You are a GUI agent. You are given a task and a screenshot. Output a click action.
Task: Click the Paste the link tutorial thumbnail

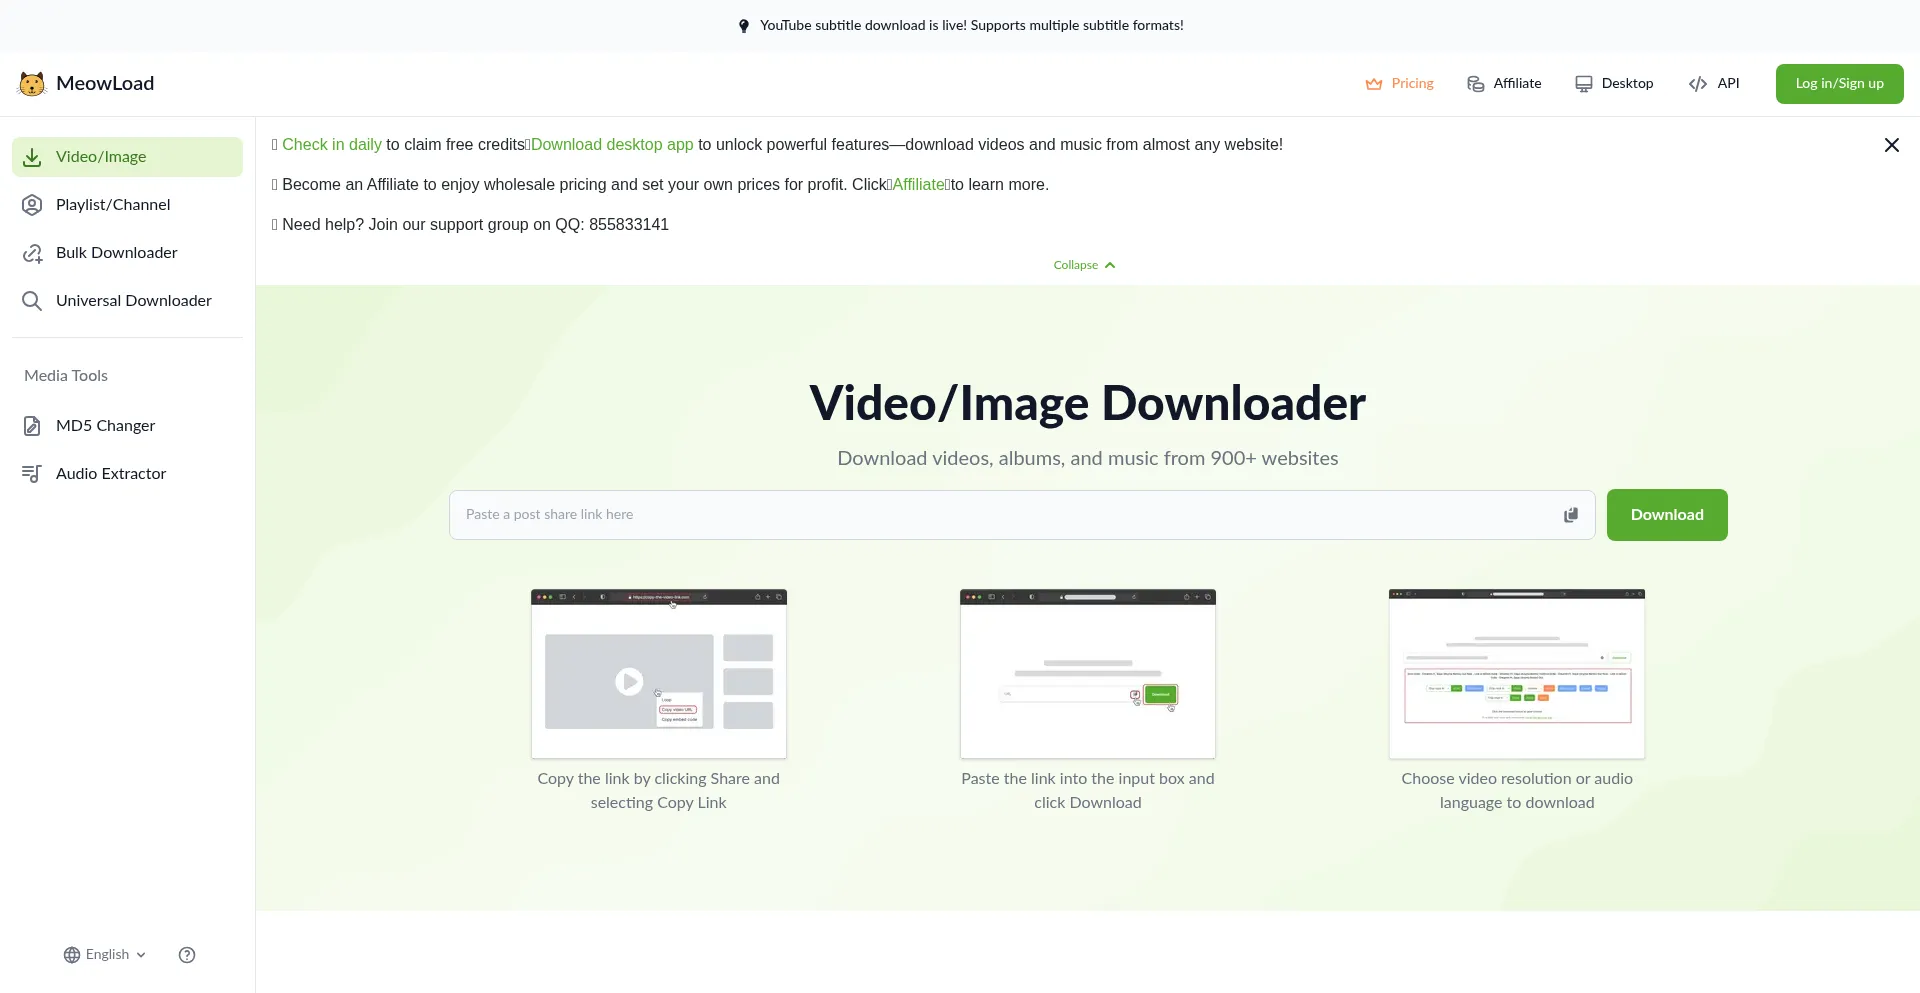coord(1088,674)
